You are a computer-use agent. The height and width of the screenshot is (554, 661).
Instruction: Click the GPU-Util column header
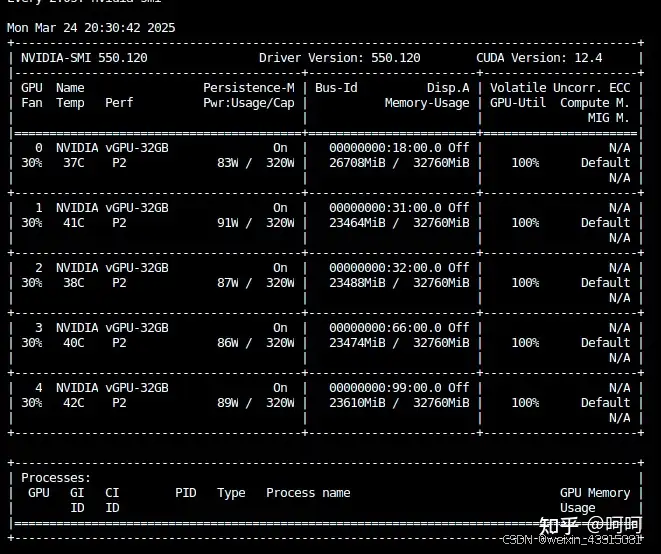coord(518,103)
